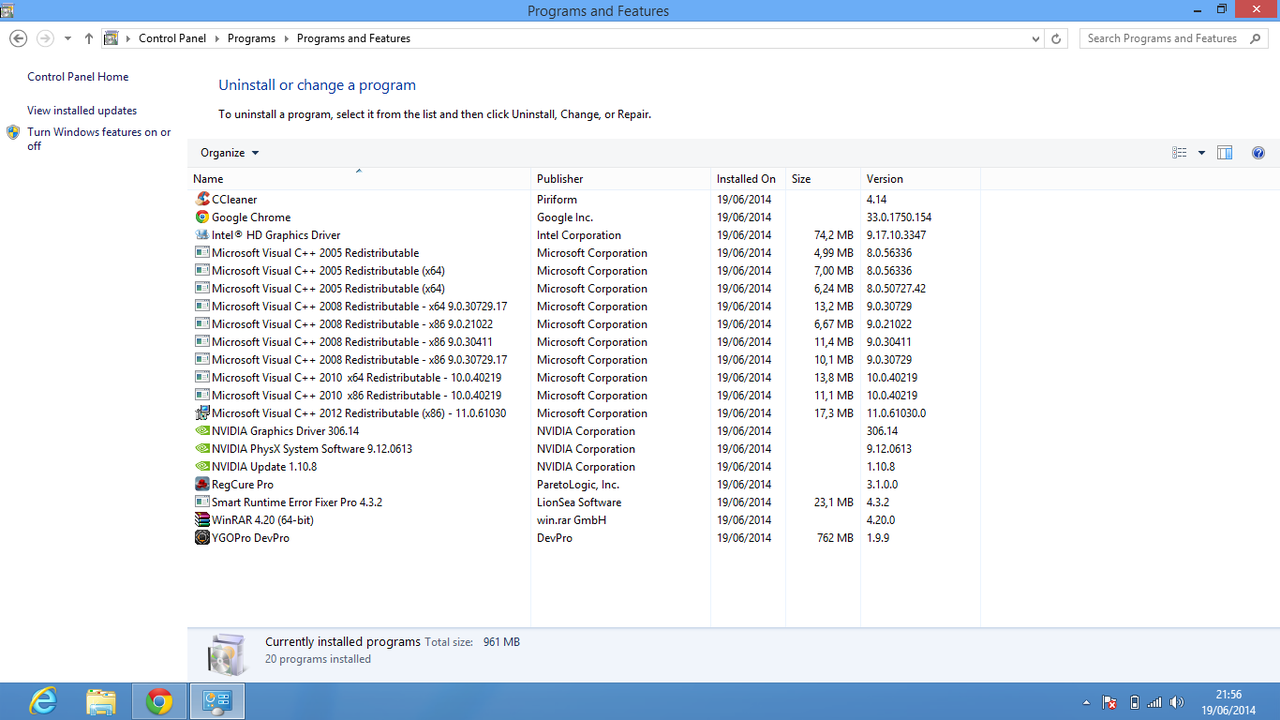
Task: Click version 33.0.1750.154 cell
Action: click(x=899, y=217)
